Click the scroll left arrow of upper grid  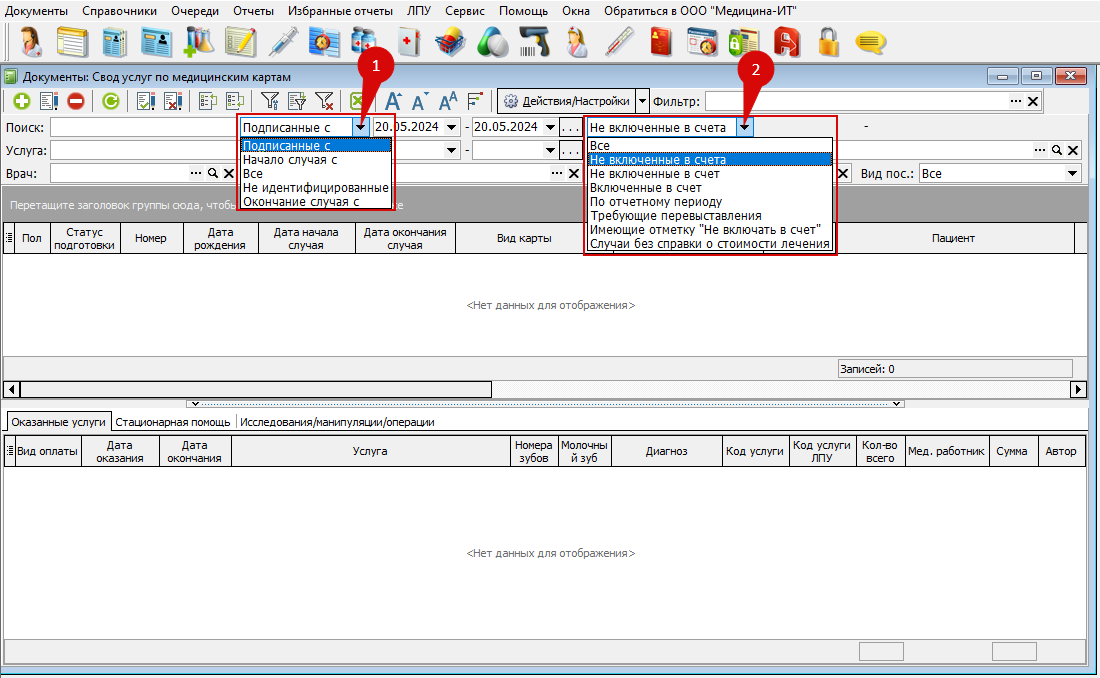11,389
